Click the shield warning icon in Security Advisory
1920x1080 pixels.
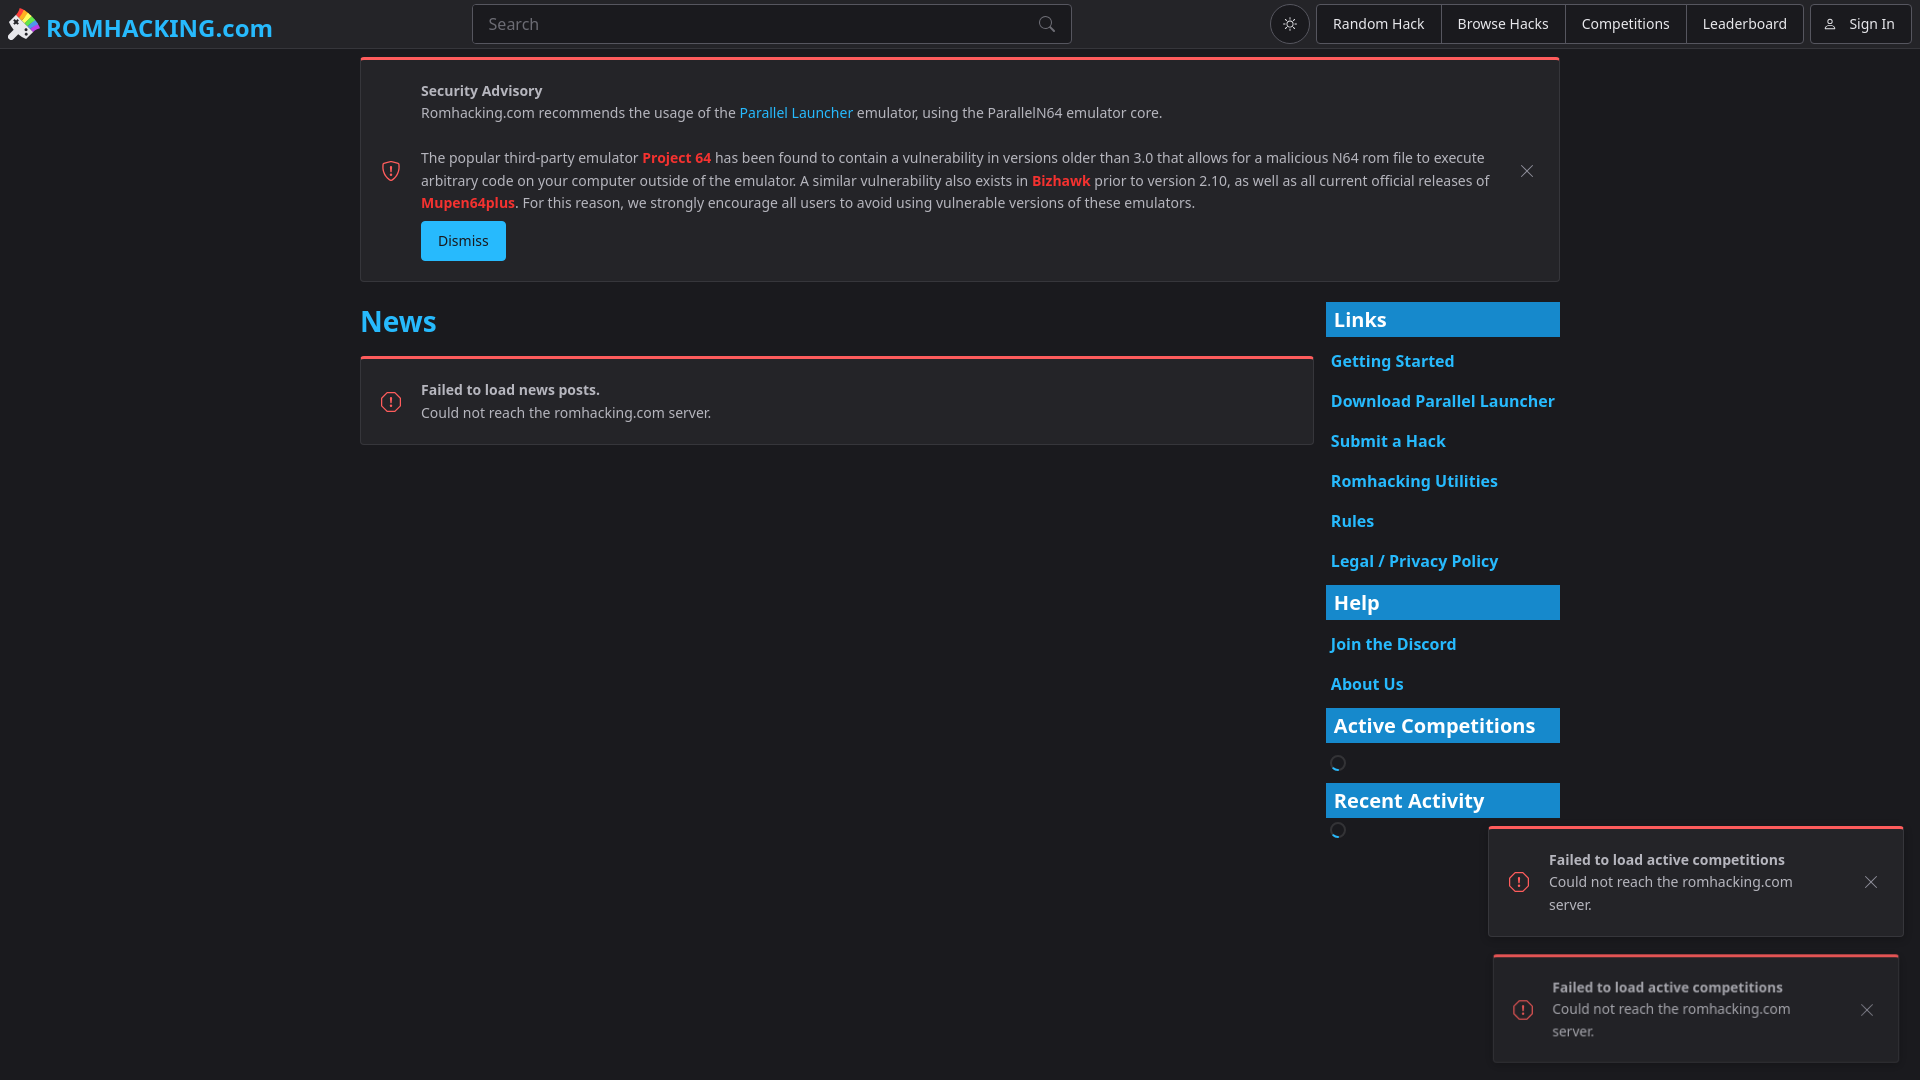(391, 171)
